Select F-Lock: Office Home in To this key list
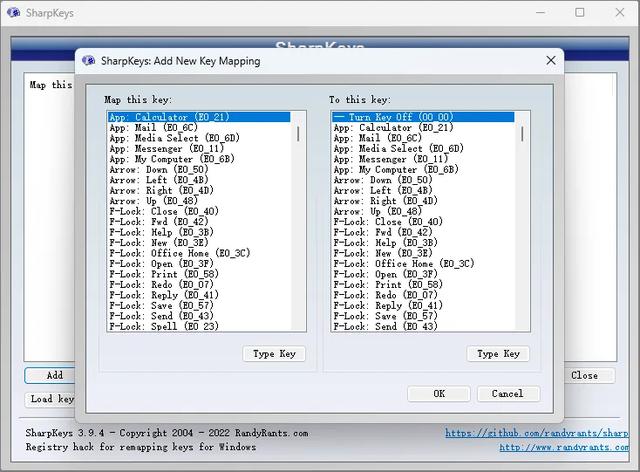Viewport: 640px width, 472px height. [423, 264]
